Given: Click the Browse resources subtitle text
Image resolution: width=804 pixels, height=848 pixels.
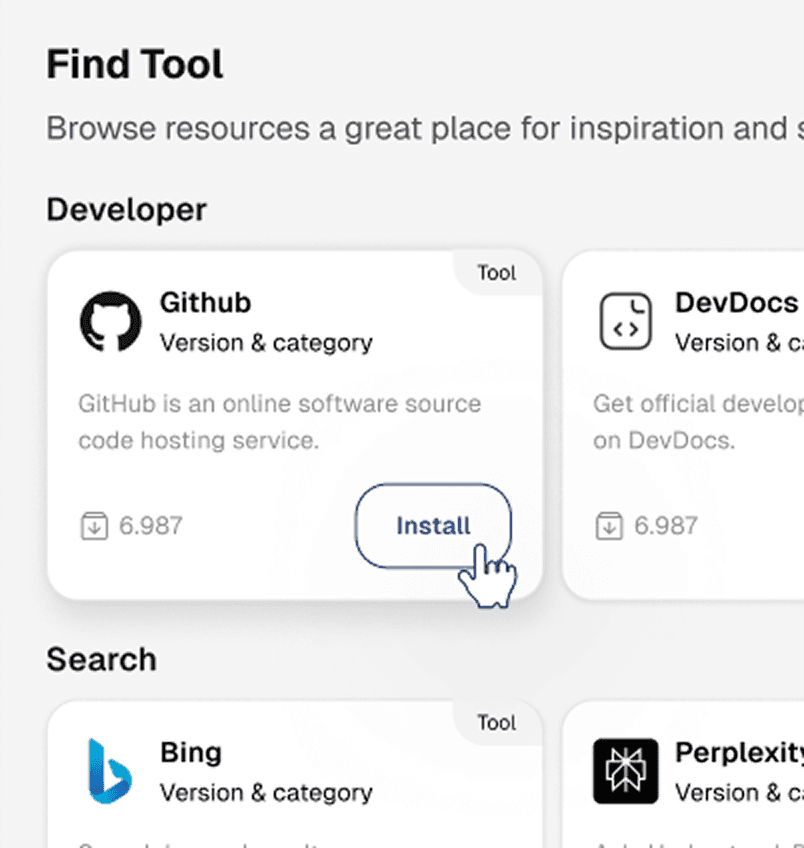Looking at the screenshot, I should (x=425, y=129).
